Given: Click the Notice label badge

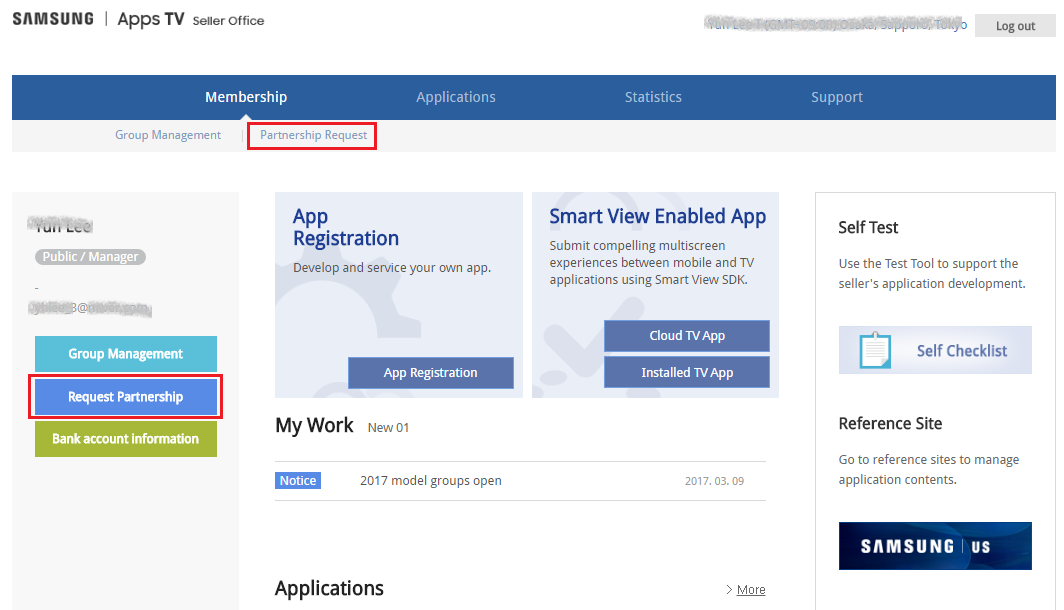Looking at the screenshot, I should coord(298,480).
